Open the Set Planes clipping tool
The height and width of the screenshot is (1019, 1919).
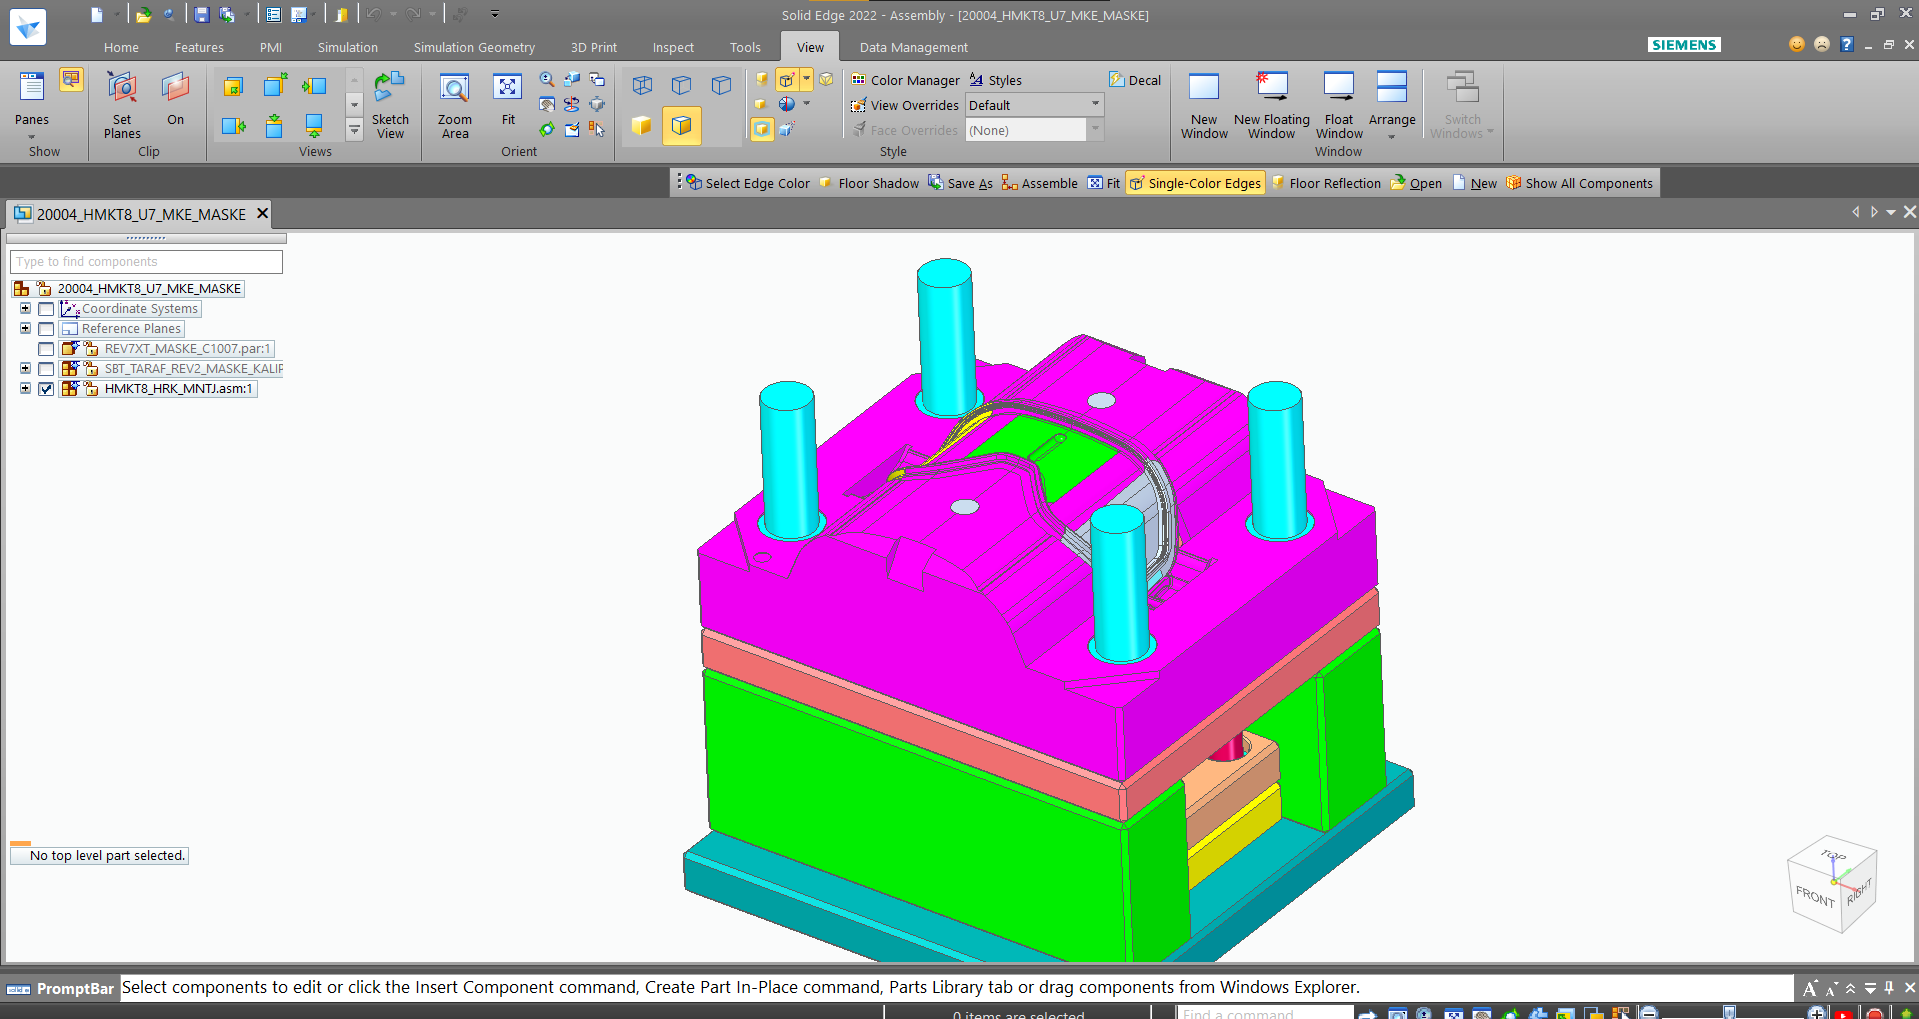coord(122,105)
